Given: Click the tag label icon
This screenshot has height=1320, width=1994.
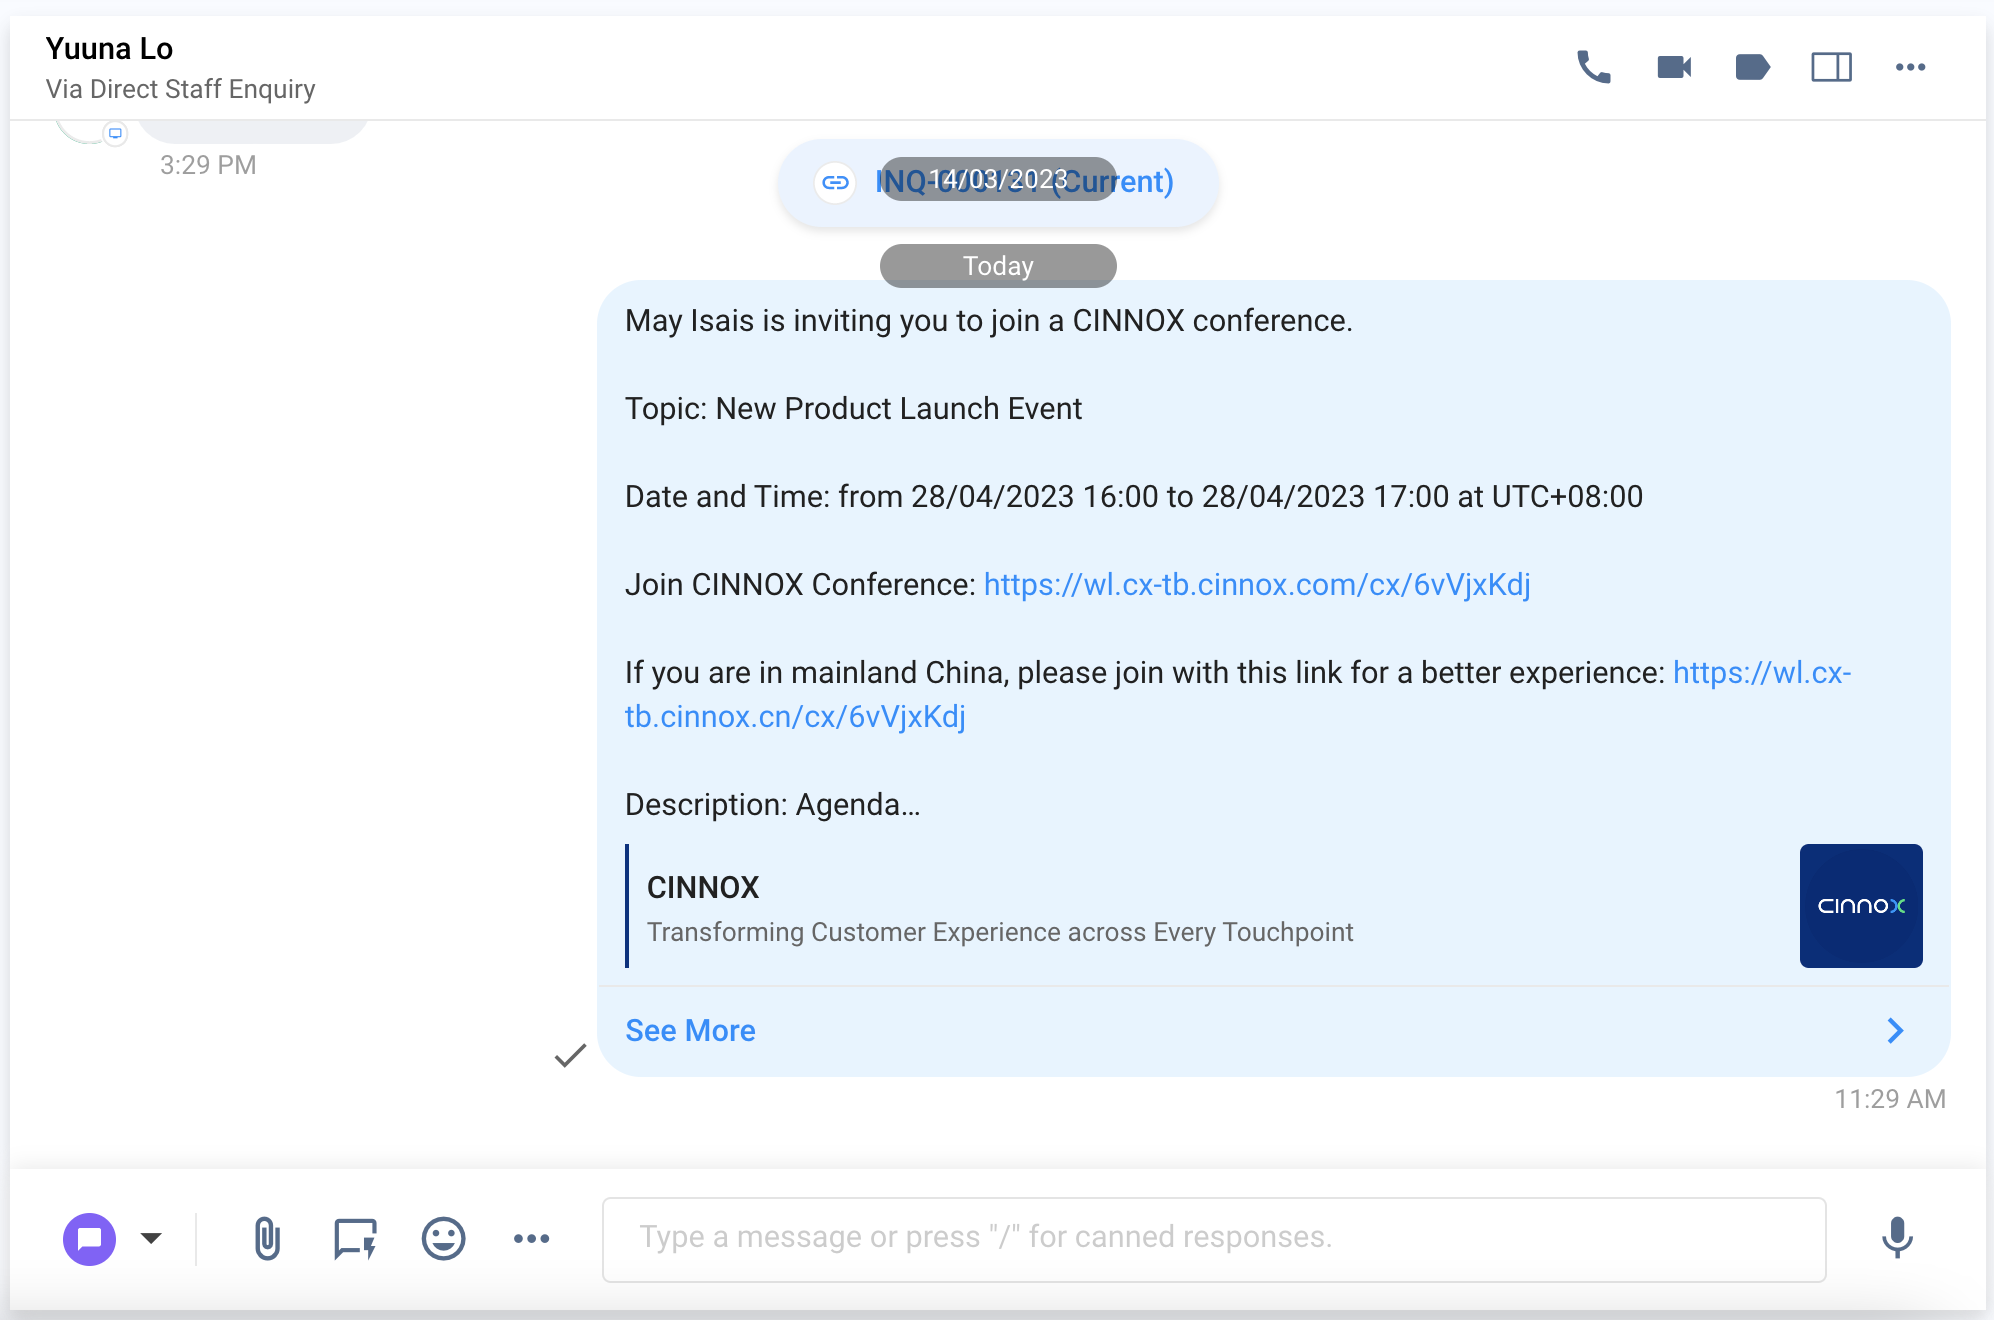Looking at the screenshot, I should click(x=1752, y=68).
